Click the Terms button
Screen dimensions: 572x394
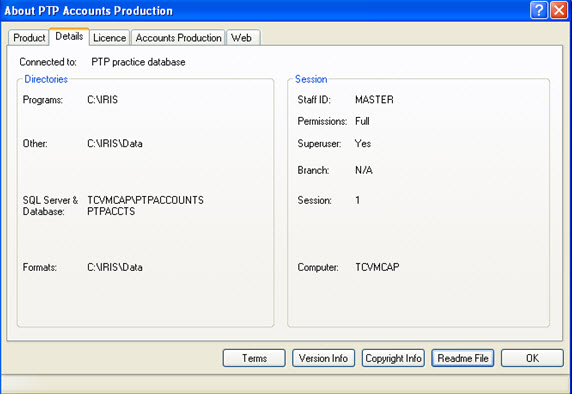pyautogui.click(x=254, y=358)
